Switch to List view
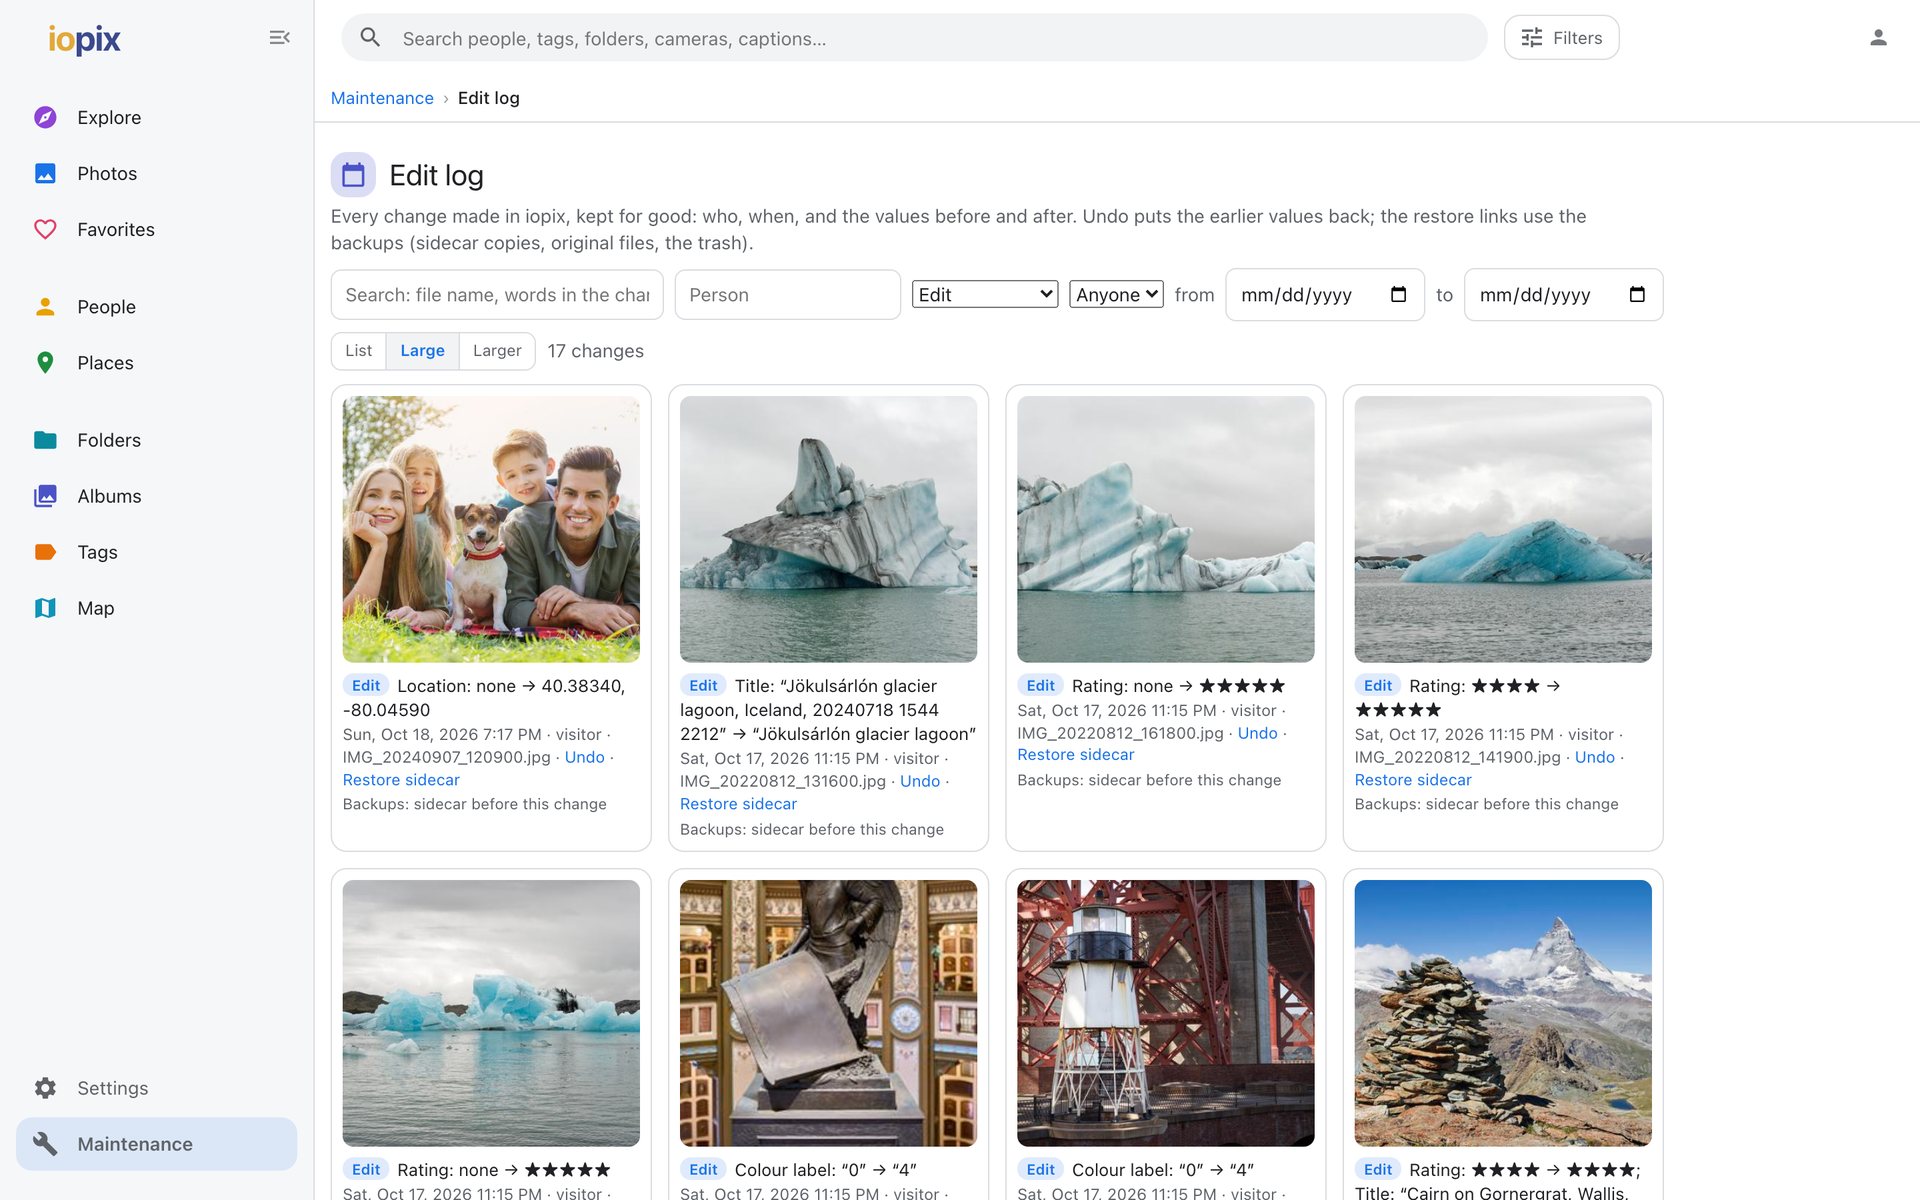Viewport: 1920px width, 1200px height. [x=358, y=351]
